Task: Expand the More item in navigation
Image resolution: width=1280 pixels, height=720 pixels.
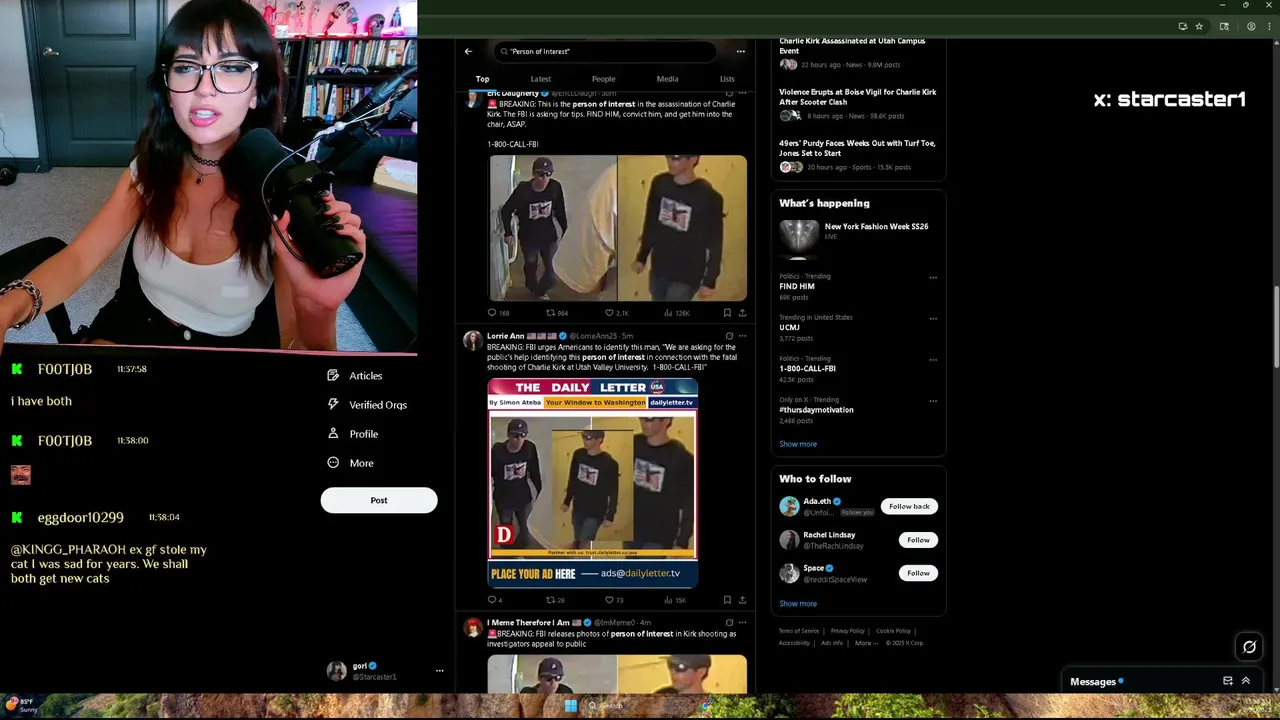Action: [x=351, y=463]
